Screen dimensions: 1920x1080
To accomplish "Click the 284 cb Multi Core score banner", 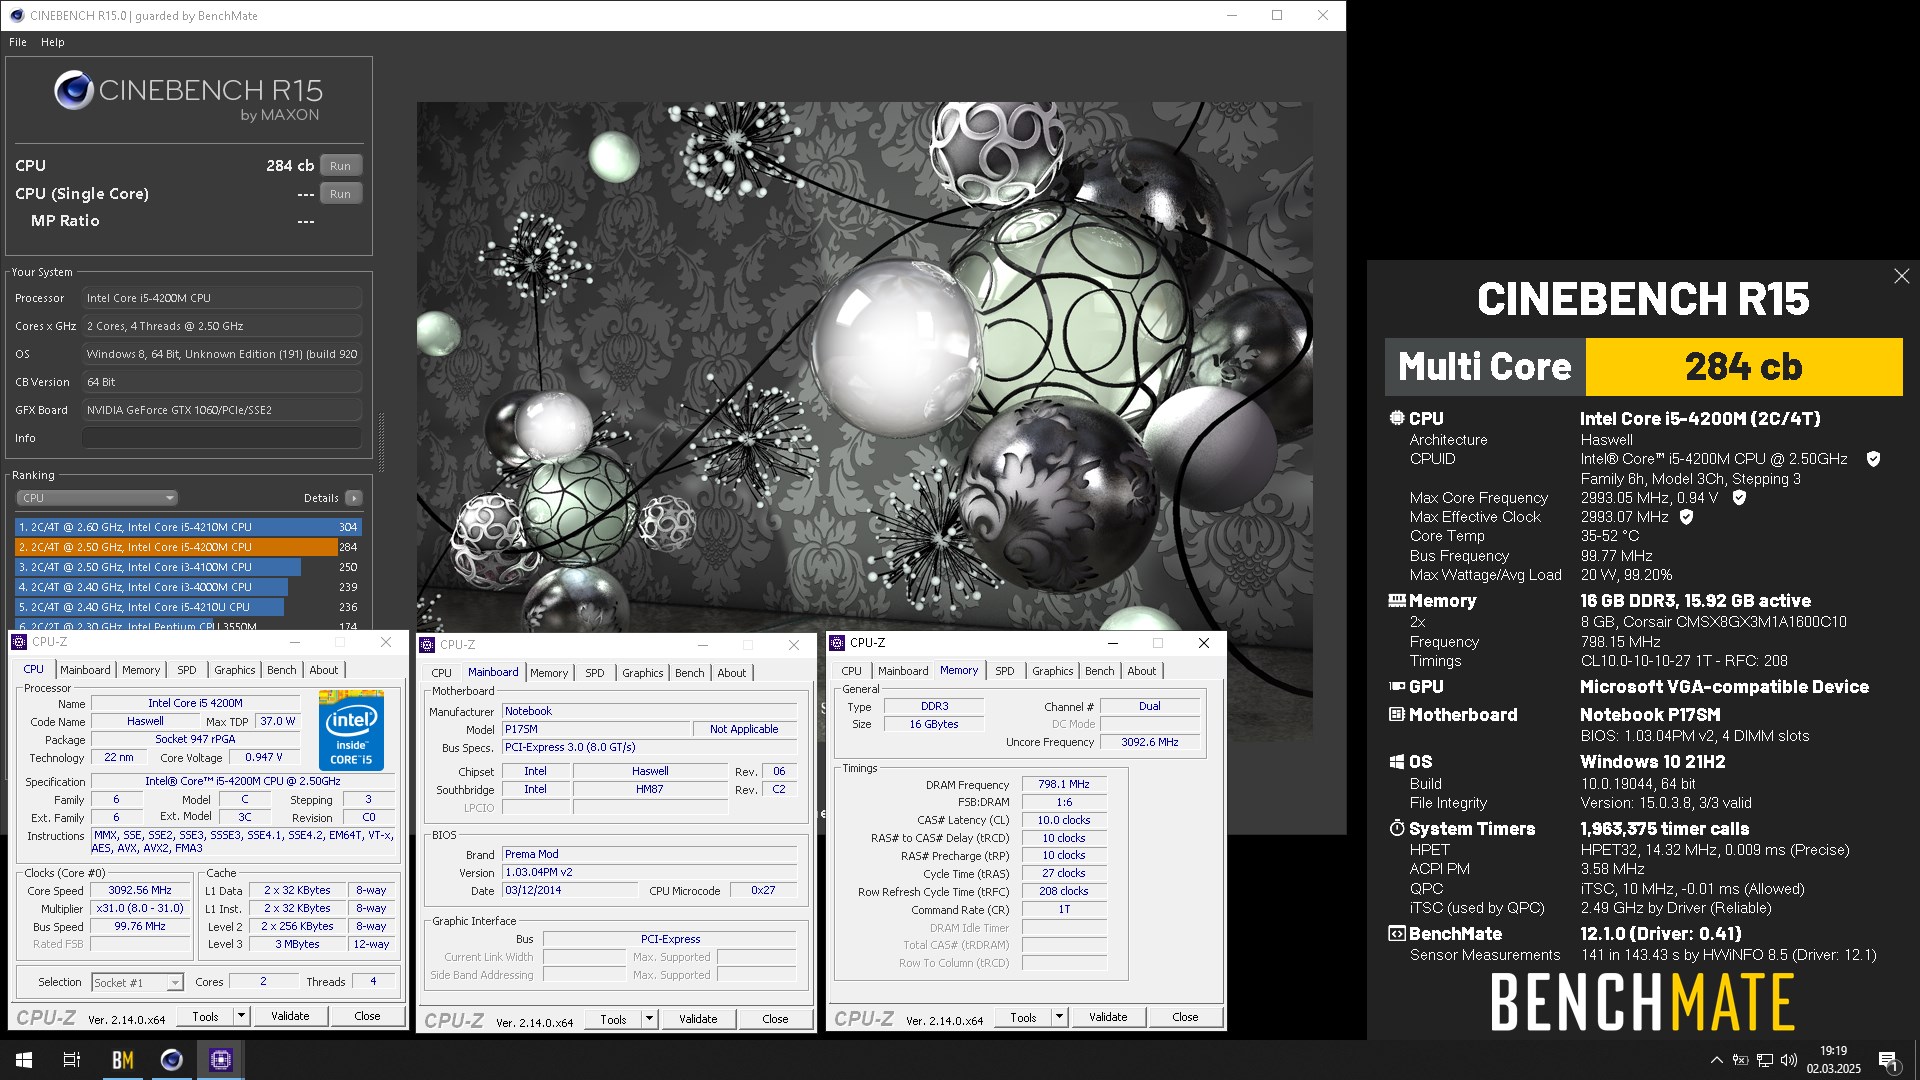I will (1743, 367).
